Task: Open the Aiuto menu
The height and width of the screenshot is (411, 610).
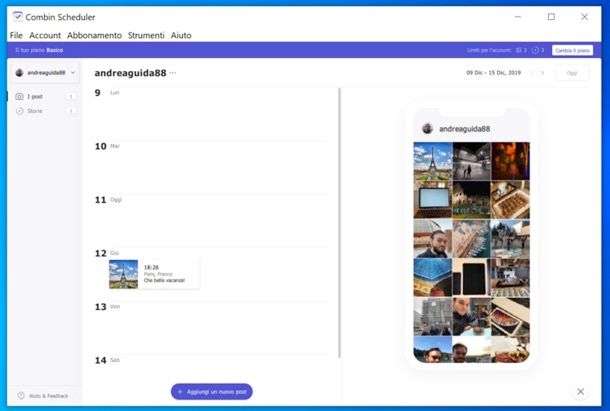Action: coord(181,35)
